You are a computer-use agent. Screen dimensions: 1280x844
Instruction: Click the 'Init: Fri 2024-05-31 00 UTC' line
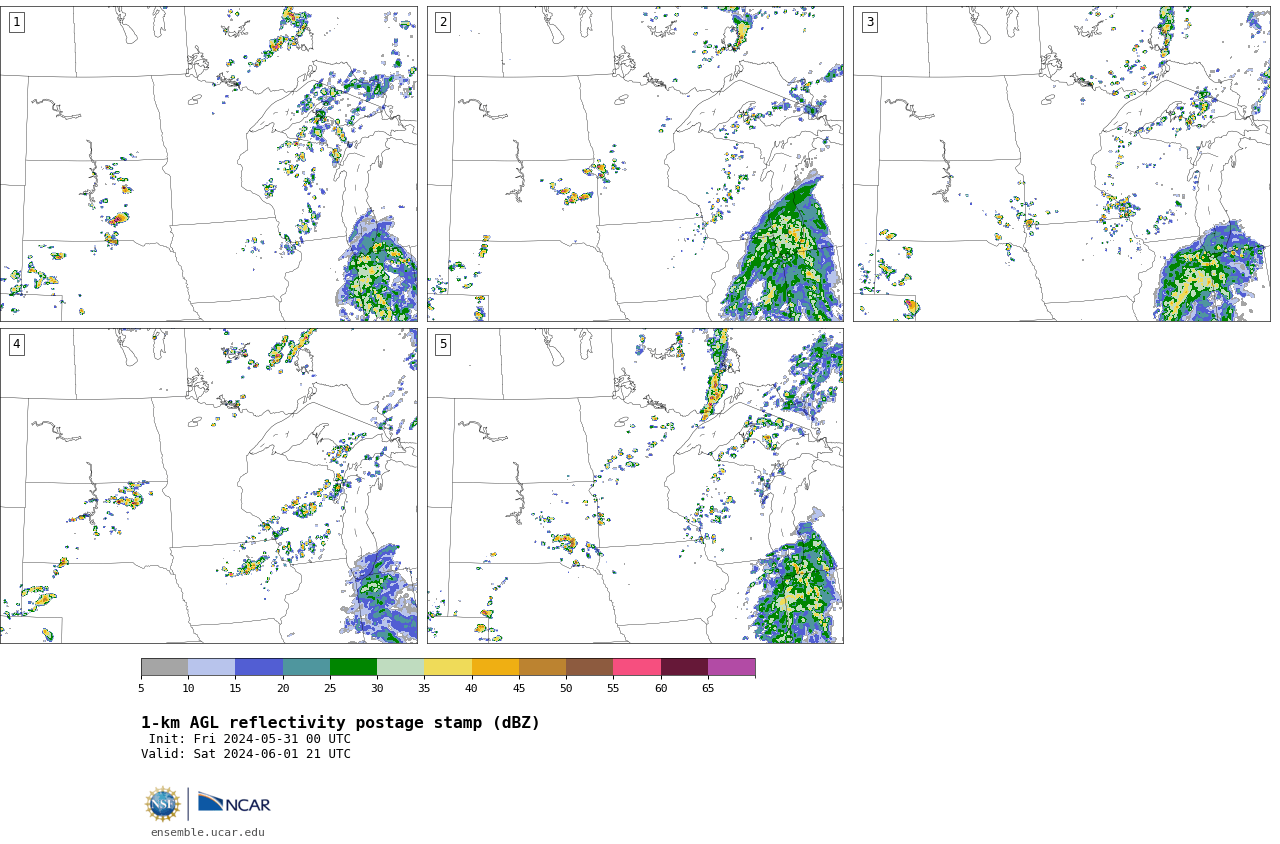click(x=250, y=739)
